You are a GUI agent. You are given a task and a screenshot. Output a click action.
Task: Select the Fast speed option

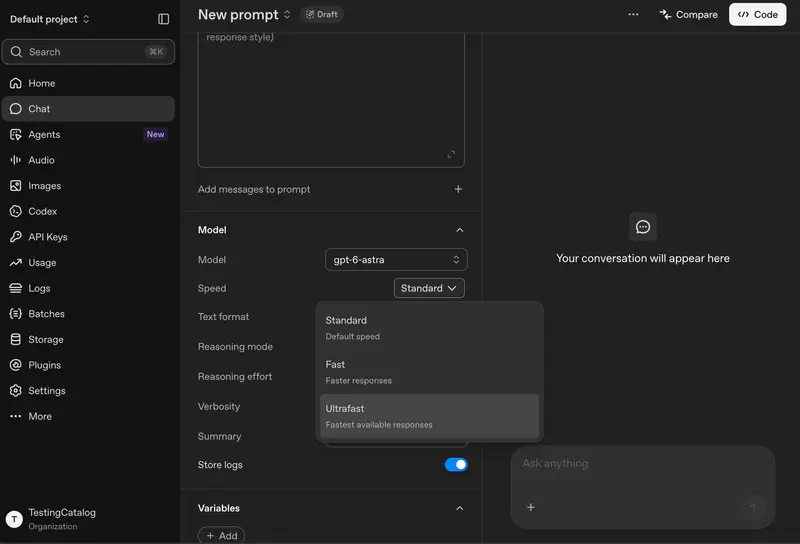click(x=429, y=372)
